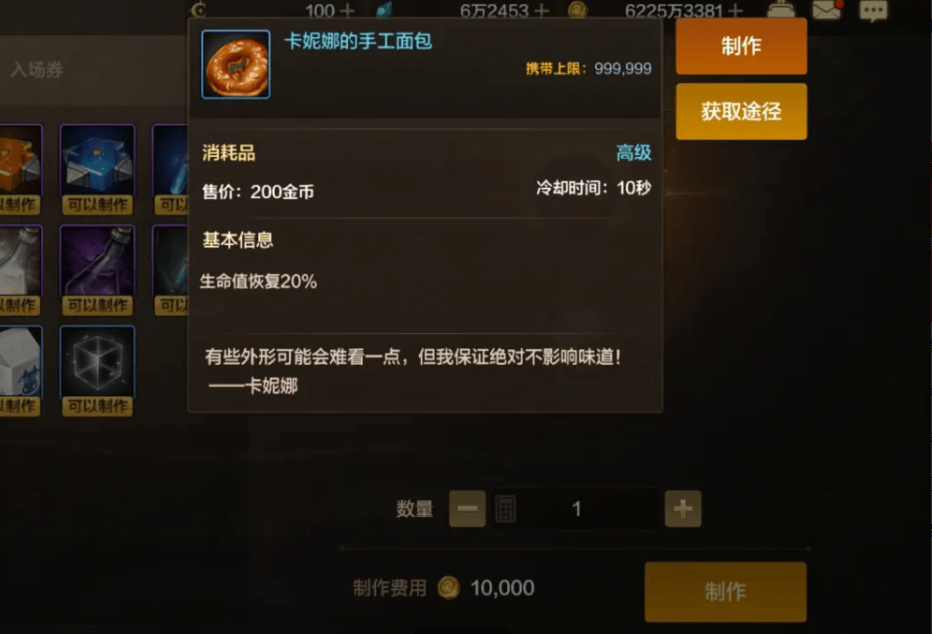Open the mail envelope icon
Image resolution: width=932 pixels, height=634 pixels.
point(827,10)
